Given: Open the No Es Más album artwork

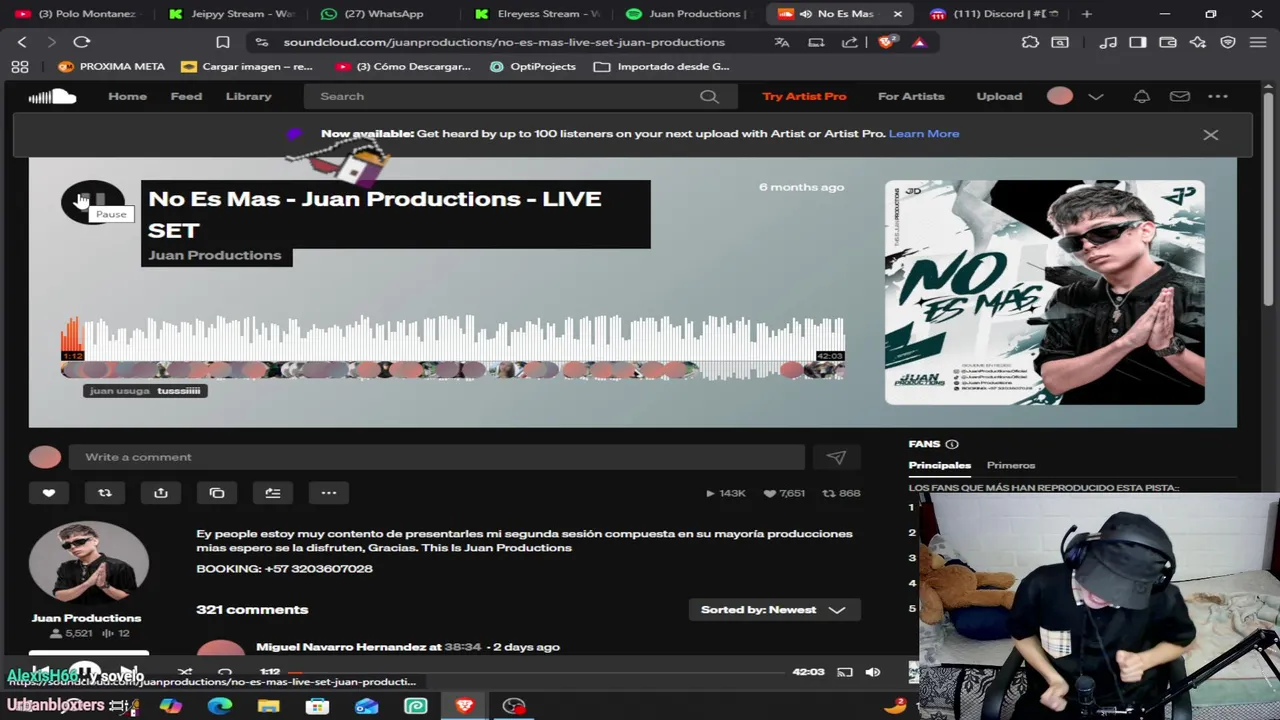Looking at the screenshot, I should point(1044,292).
